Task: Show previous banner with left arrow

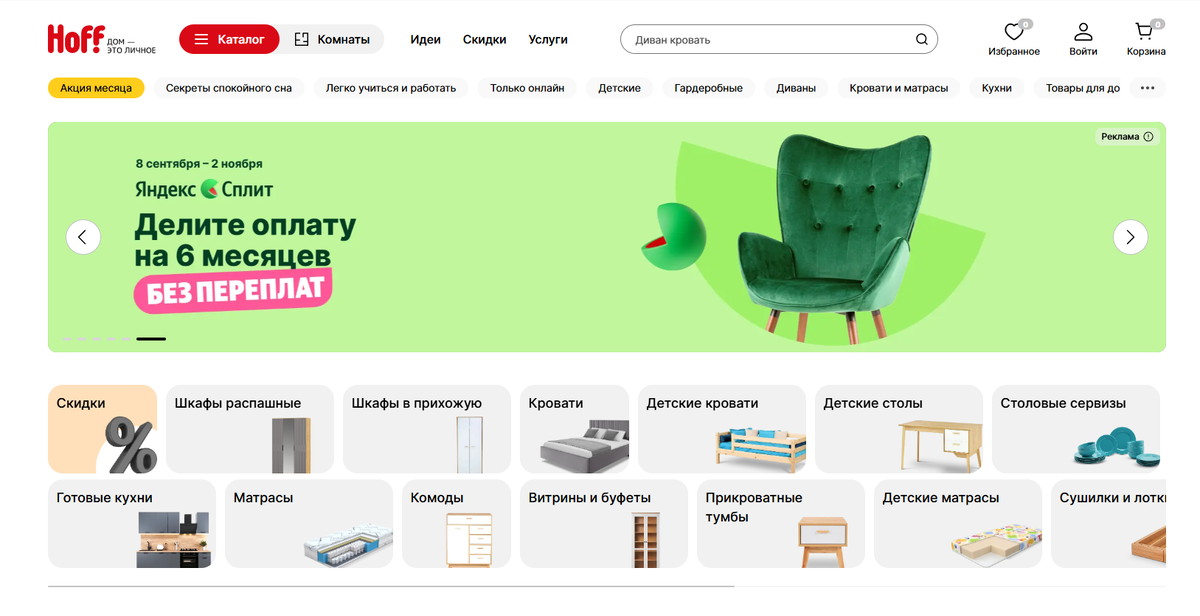Action: pos(83,237)
